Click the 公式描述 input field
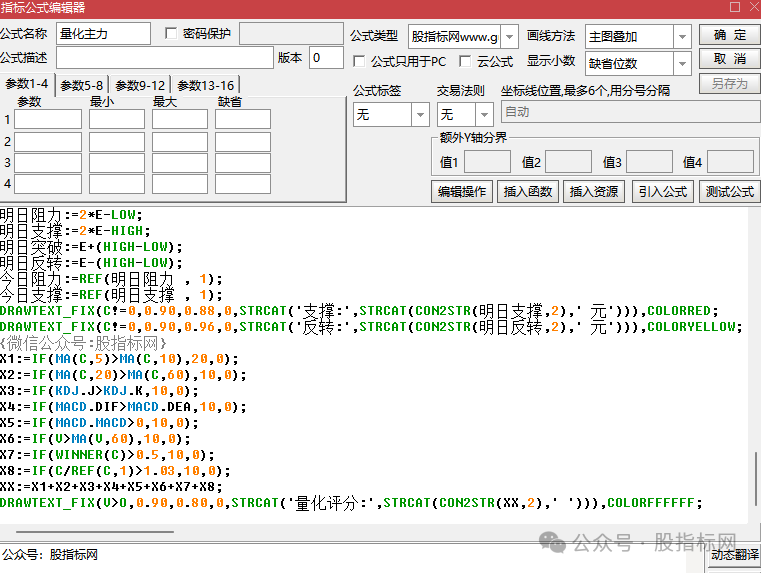This screenshot has height=573, width=761. coord(165,58)
